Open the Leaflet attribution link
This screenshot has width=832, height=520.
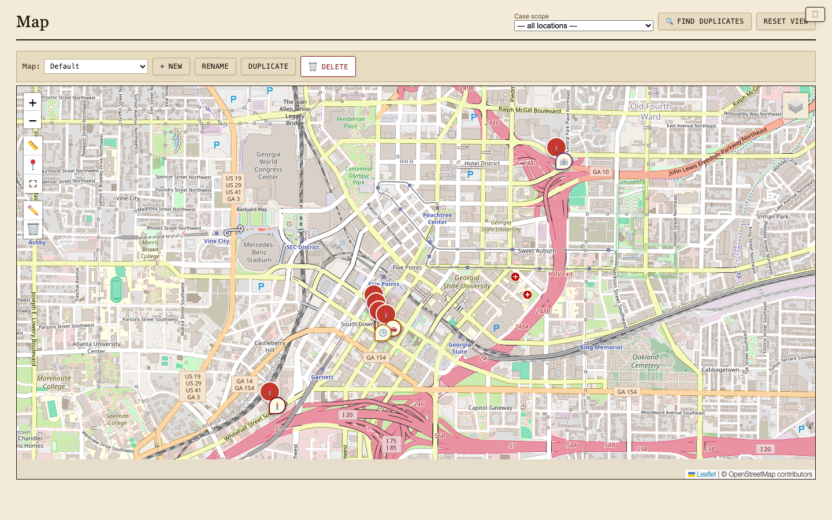click(x=706, y=474)
